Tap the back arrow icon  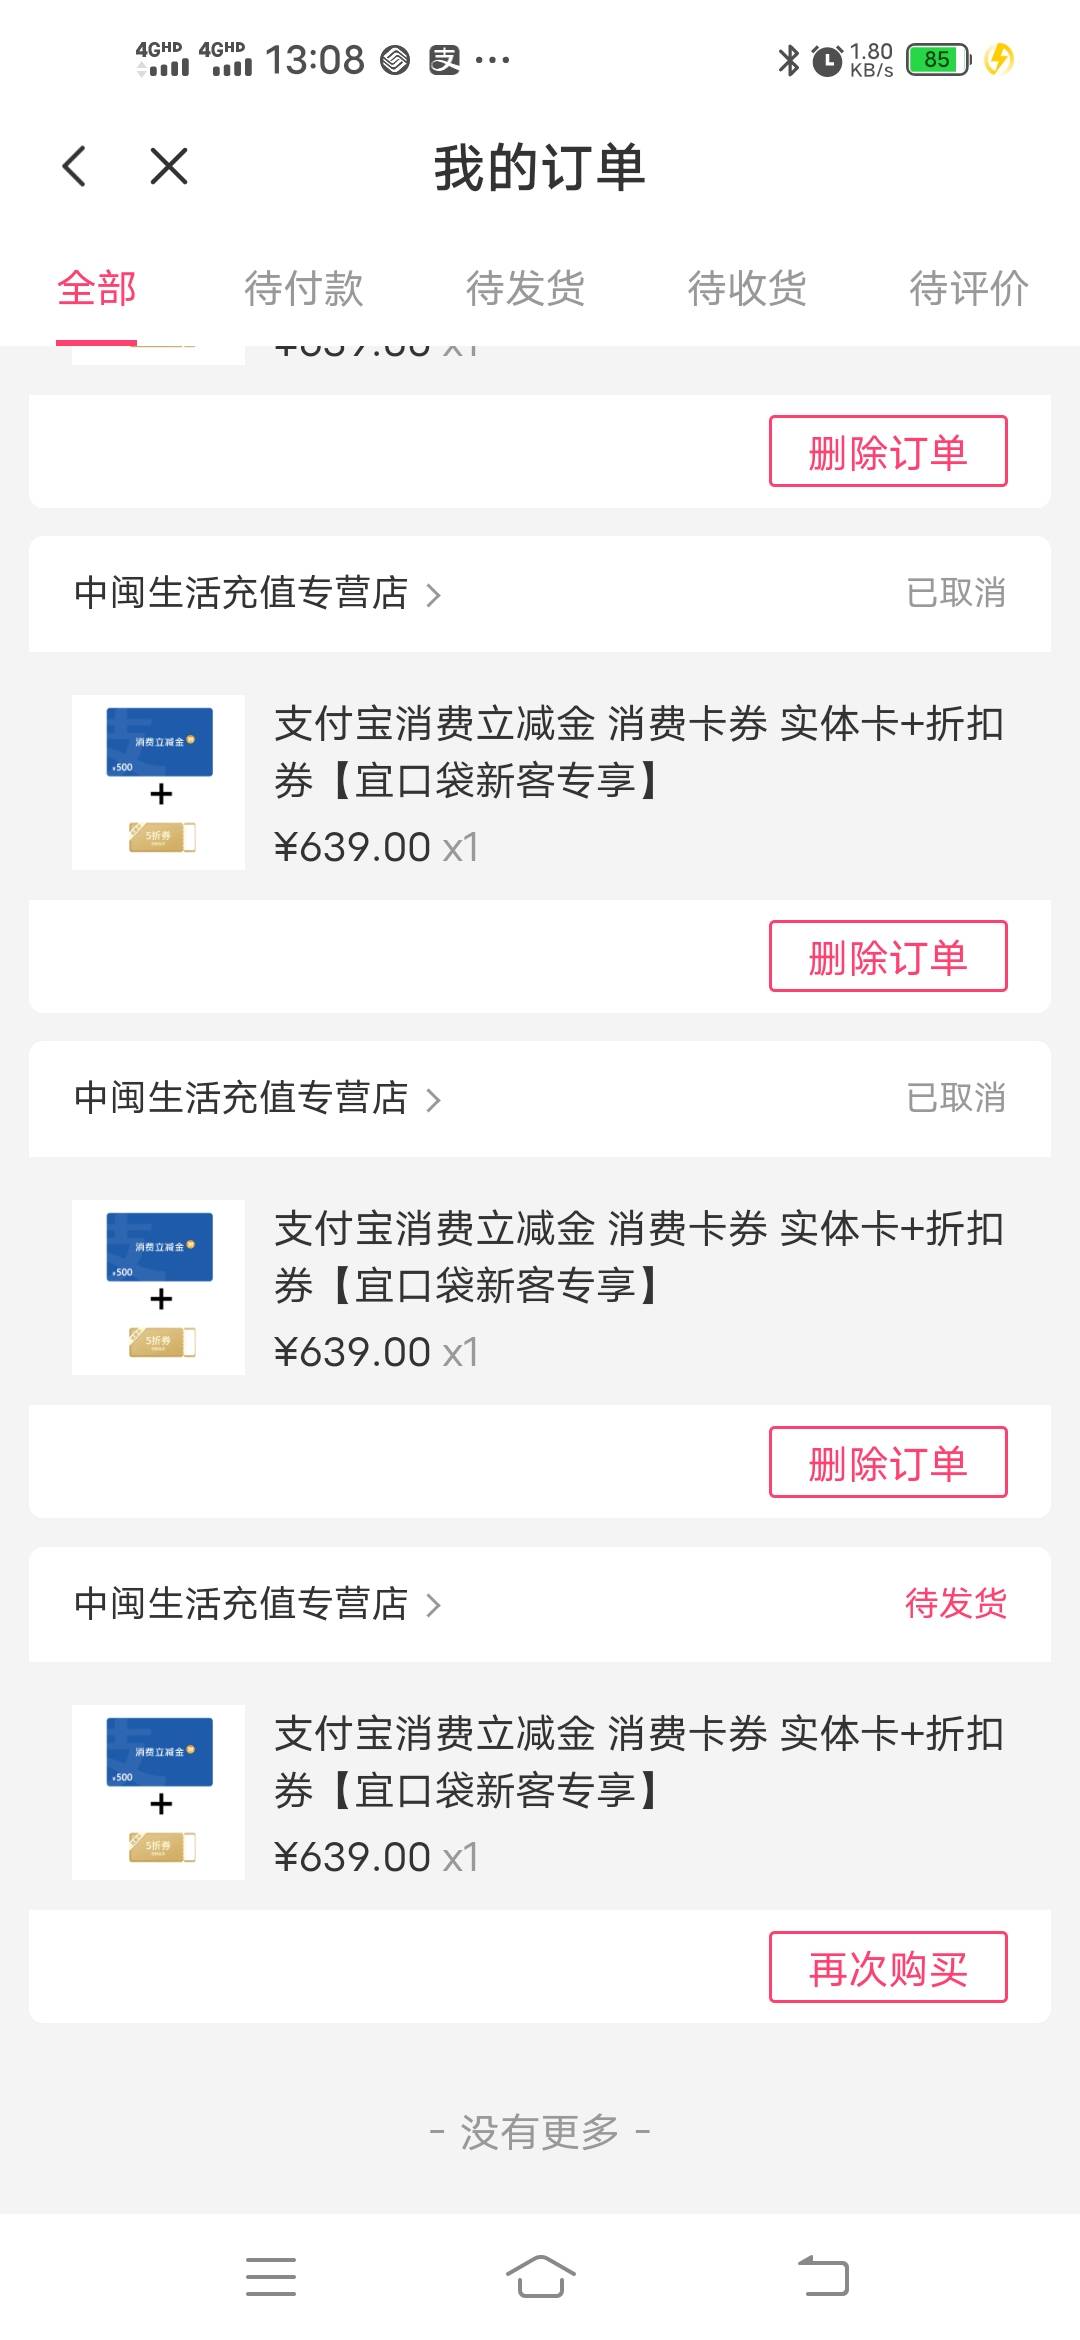point(75,166)
